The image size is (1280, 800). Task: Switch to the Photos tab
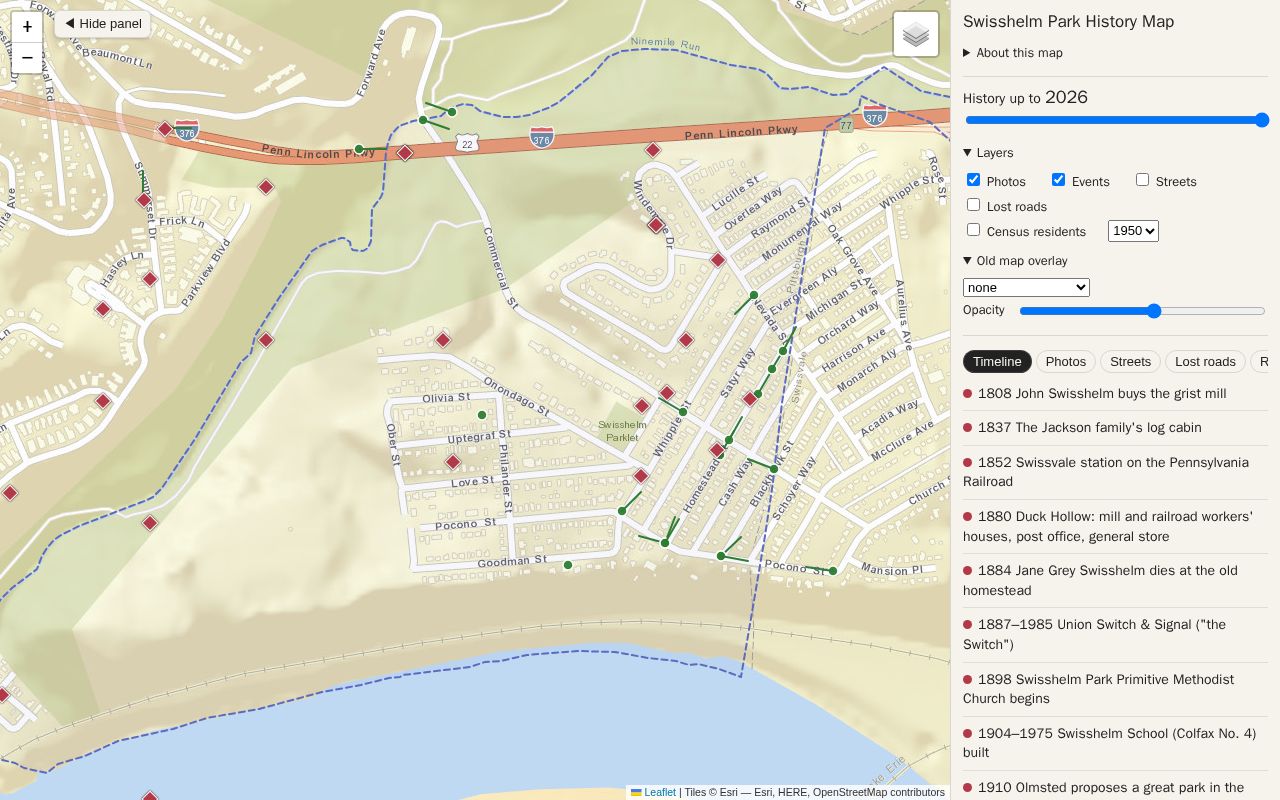[x=1066, y=362]
